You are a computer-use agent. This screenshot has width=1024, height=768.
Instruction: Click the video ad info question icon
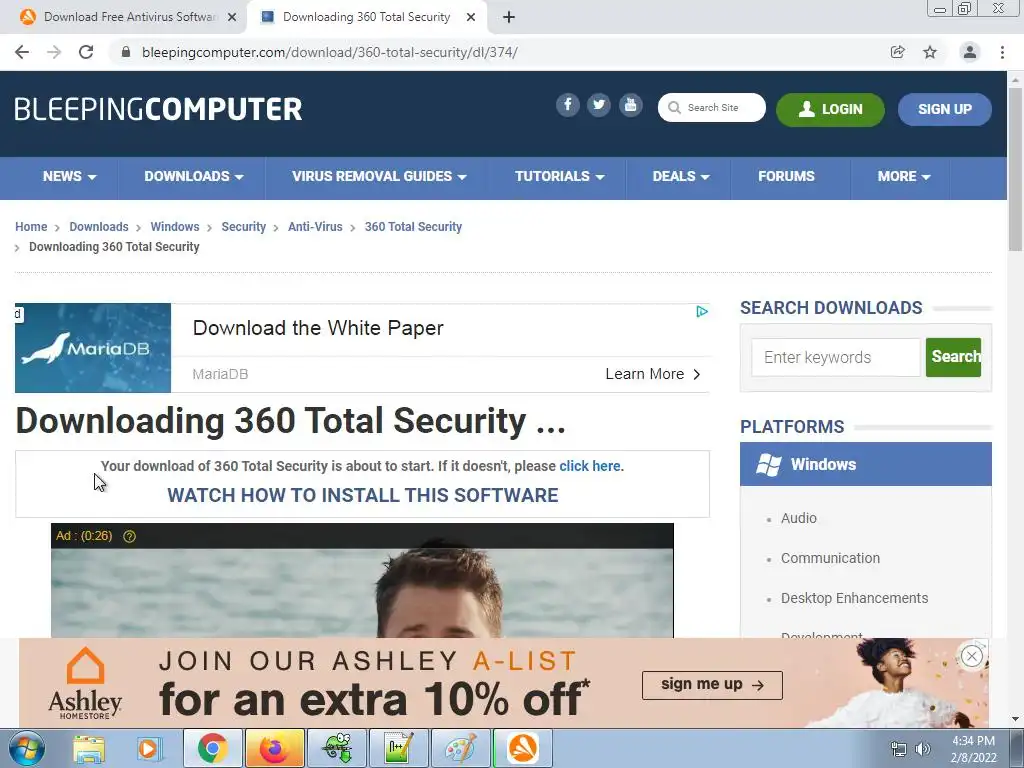[129, 536]
